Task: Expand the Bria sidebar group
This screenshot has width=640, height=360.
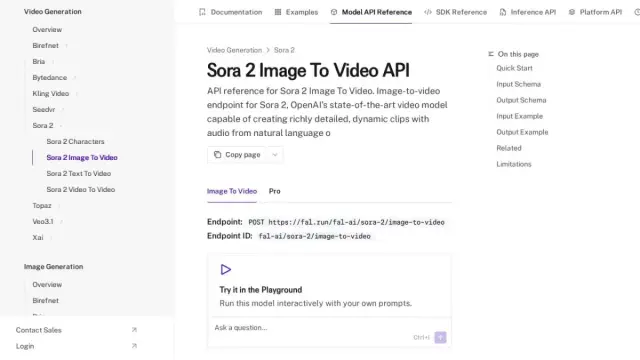Action: point(53,62)
